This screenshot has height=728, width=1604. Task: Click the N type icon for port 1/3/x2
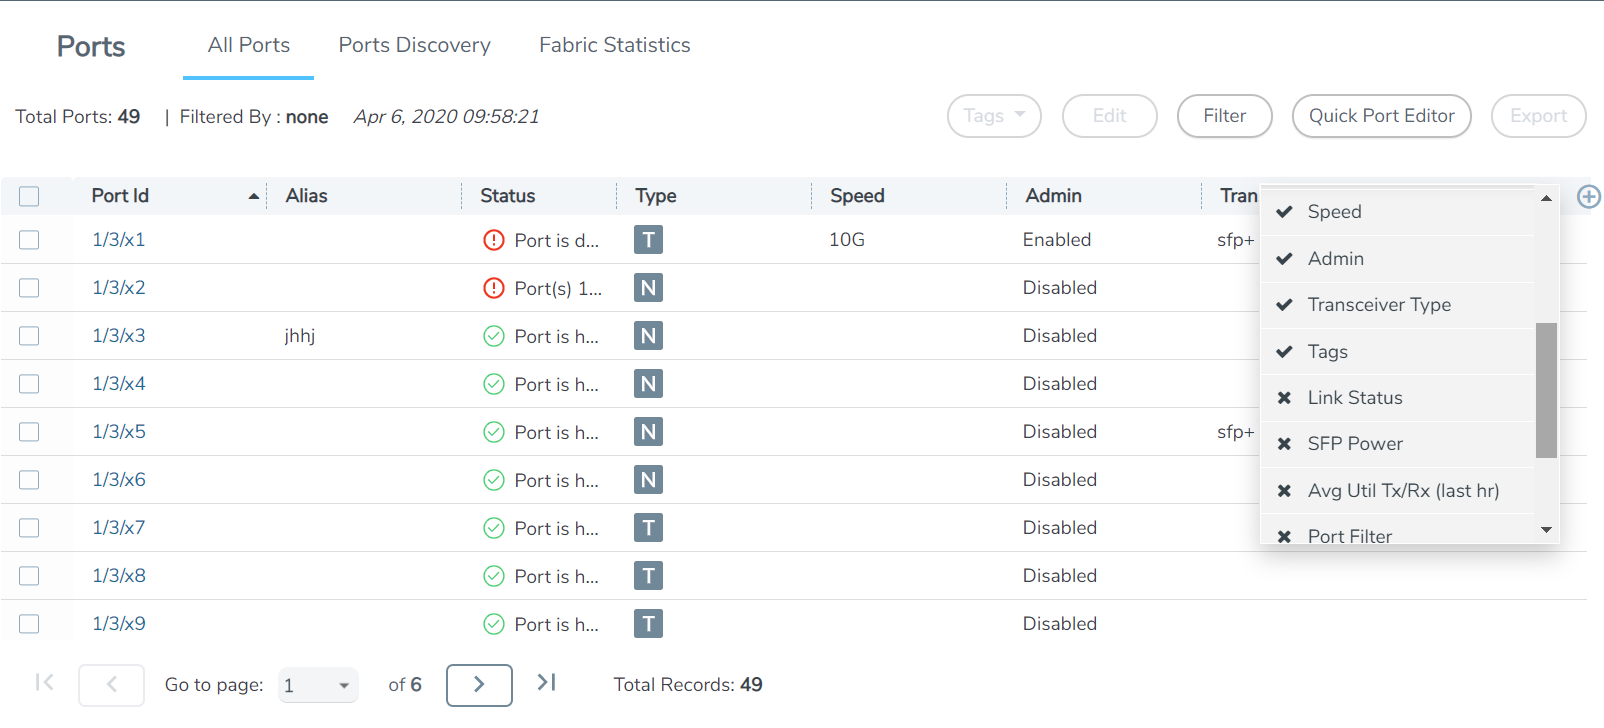(648, 288)
